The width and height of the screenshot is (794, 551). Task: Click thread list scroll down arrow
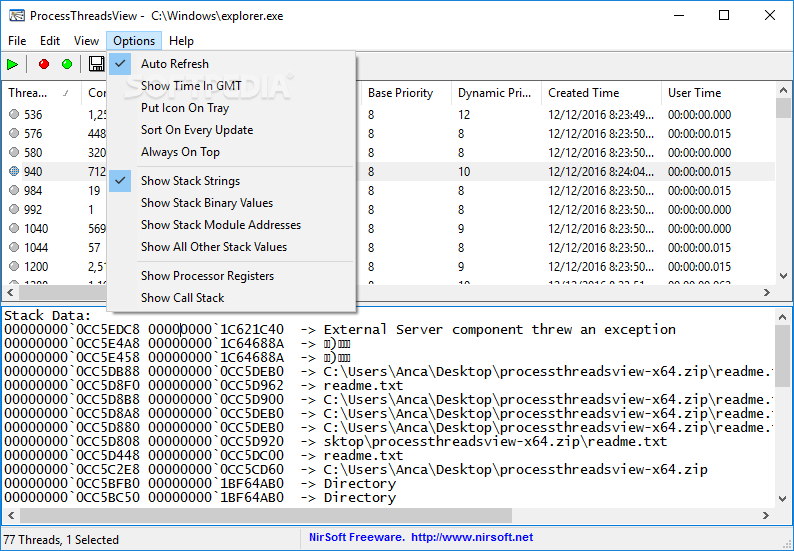(x=783, y=276)
